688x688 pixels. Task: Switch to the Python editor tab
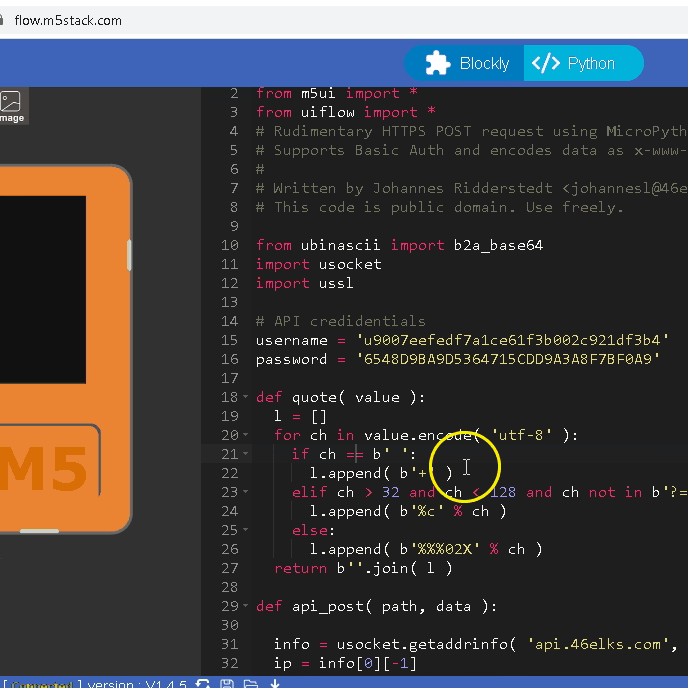[x=584, y=63]
